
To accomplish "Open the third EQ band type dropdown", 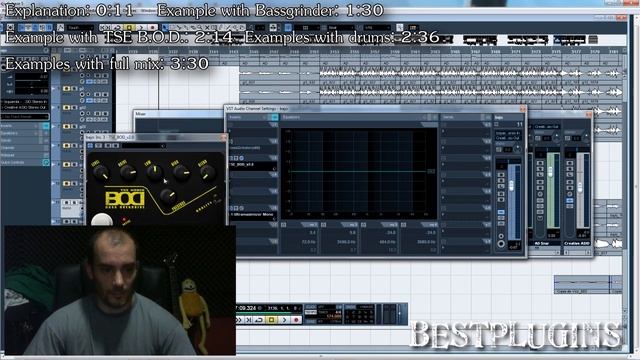I will pos(389,225).
